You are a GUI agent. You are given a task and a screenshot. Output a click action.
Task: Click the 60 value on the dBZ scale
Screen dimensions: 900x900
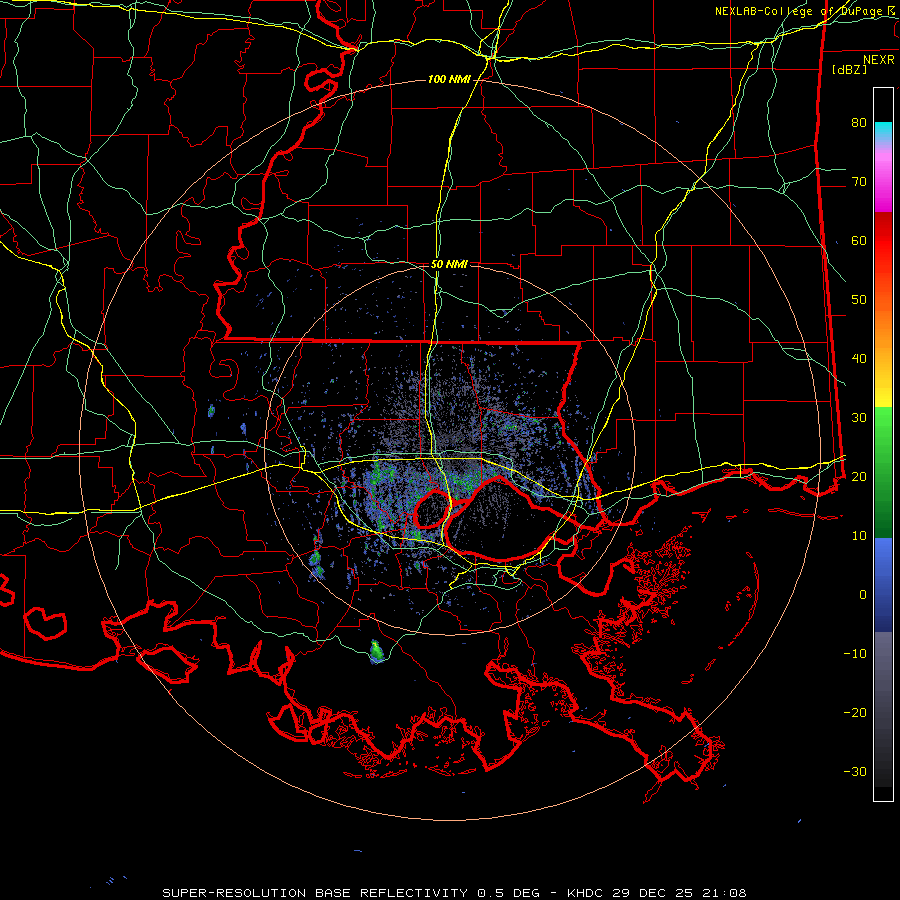pyautogui.click(x=859, y=240)
